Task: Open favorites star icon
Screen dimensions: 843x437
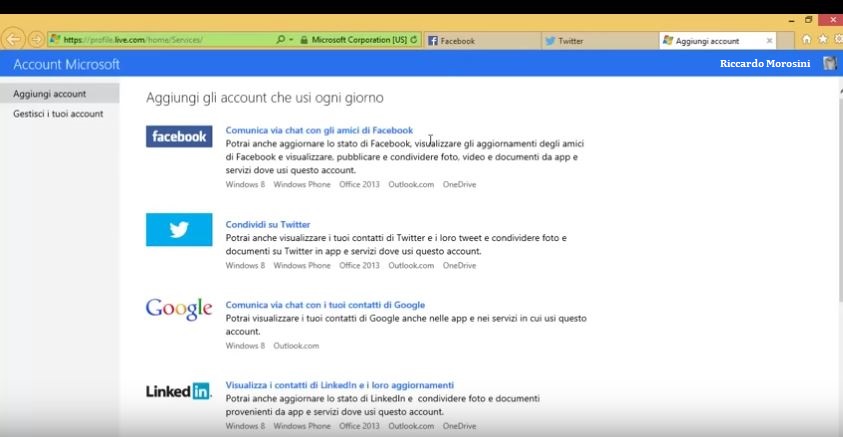Action: (x=823, y=39)
